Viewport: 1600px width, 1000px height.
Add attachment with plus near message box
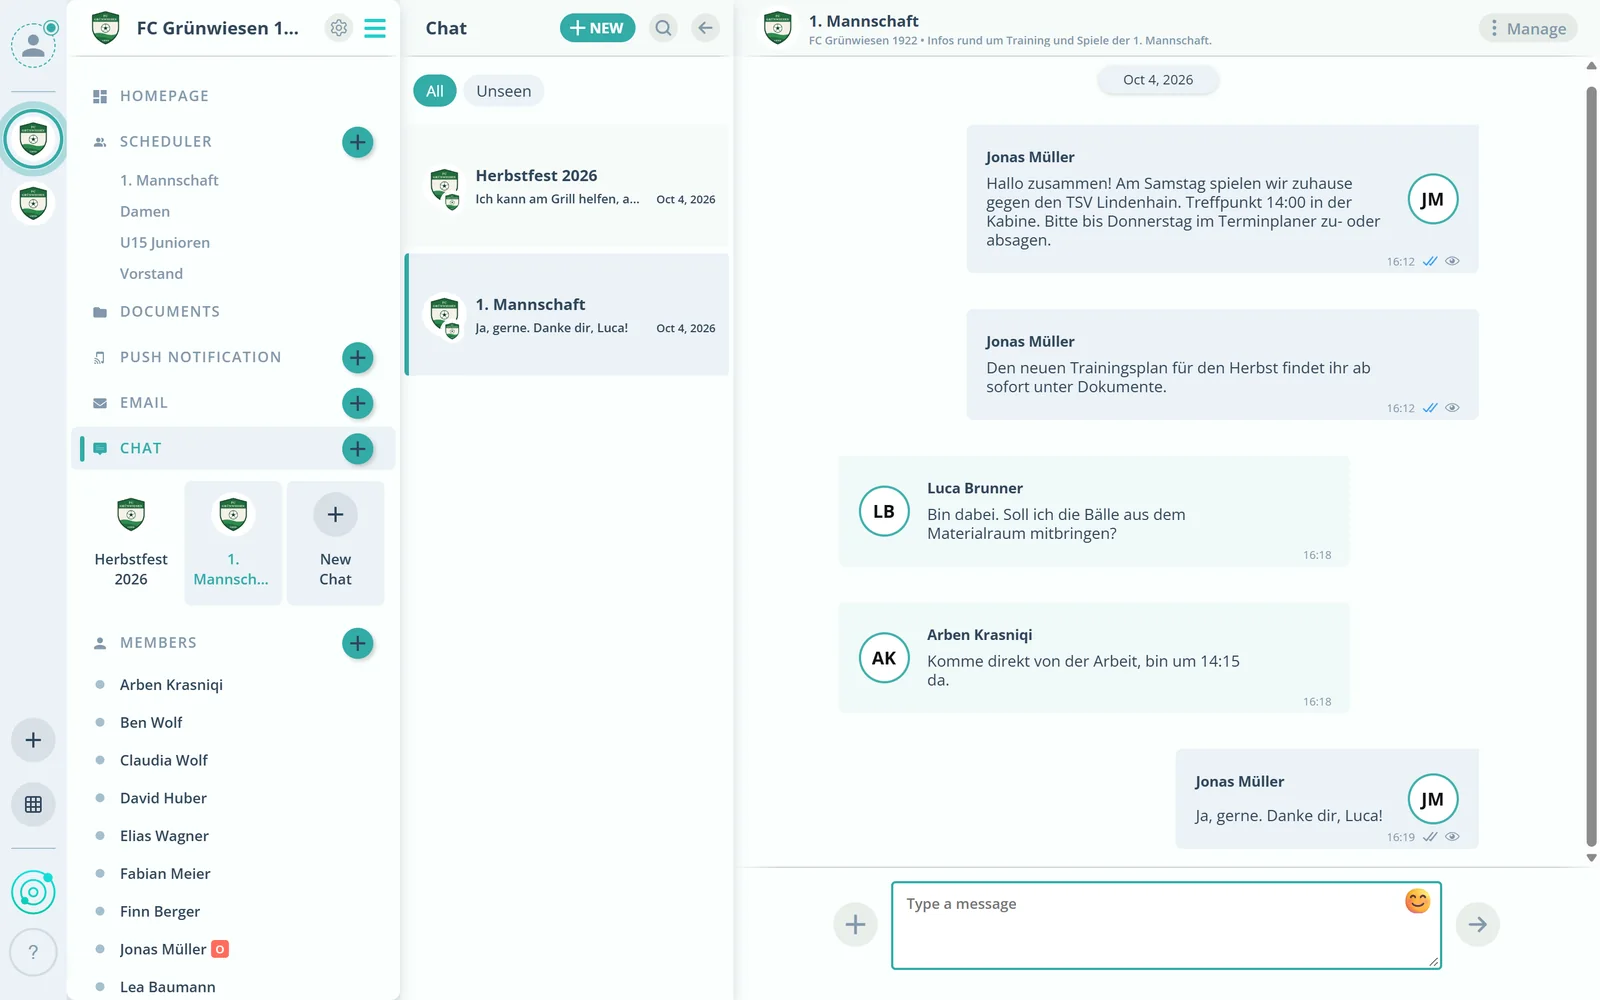pos(855,925)
